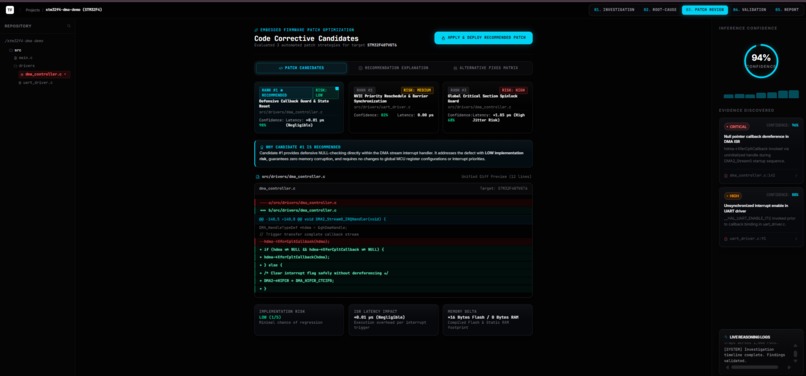Viewport: 806px width, 376px height.
Task: Expand chevron on dma_controller.c:142 evidence row
Action: tap(796, 175)
